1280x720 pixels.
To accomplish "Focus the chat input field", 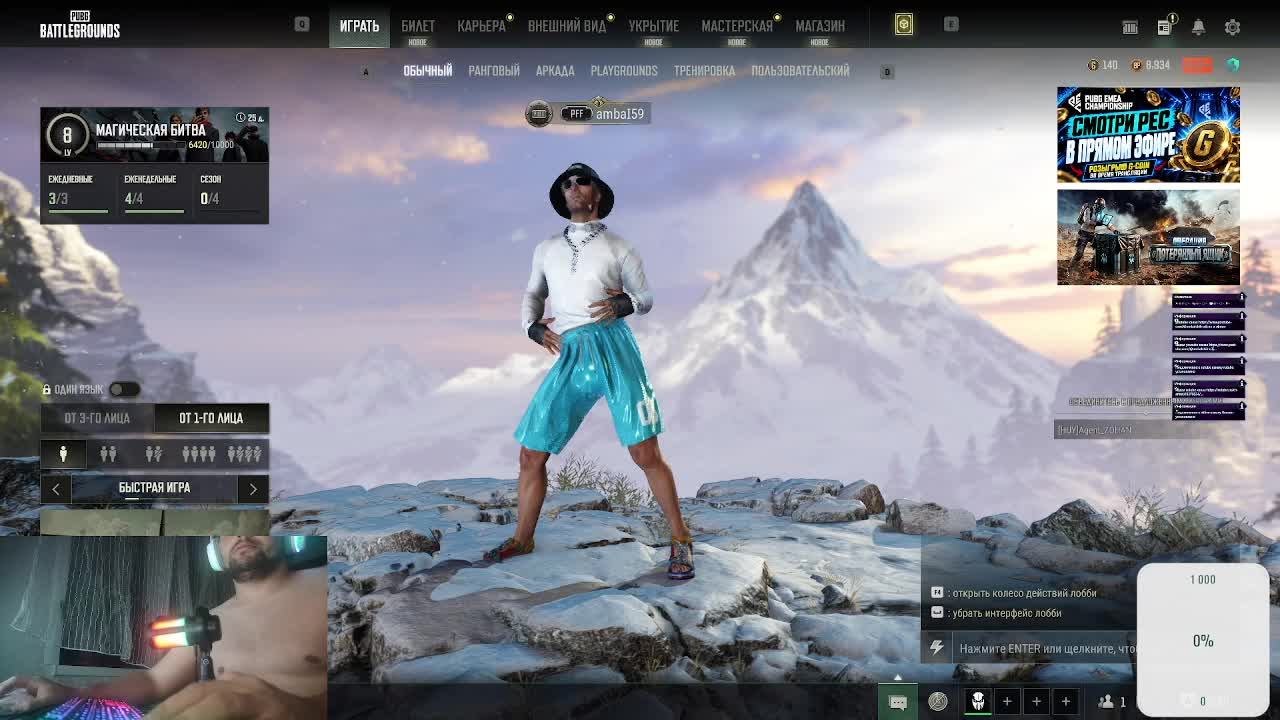I will click(1045, 648).
